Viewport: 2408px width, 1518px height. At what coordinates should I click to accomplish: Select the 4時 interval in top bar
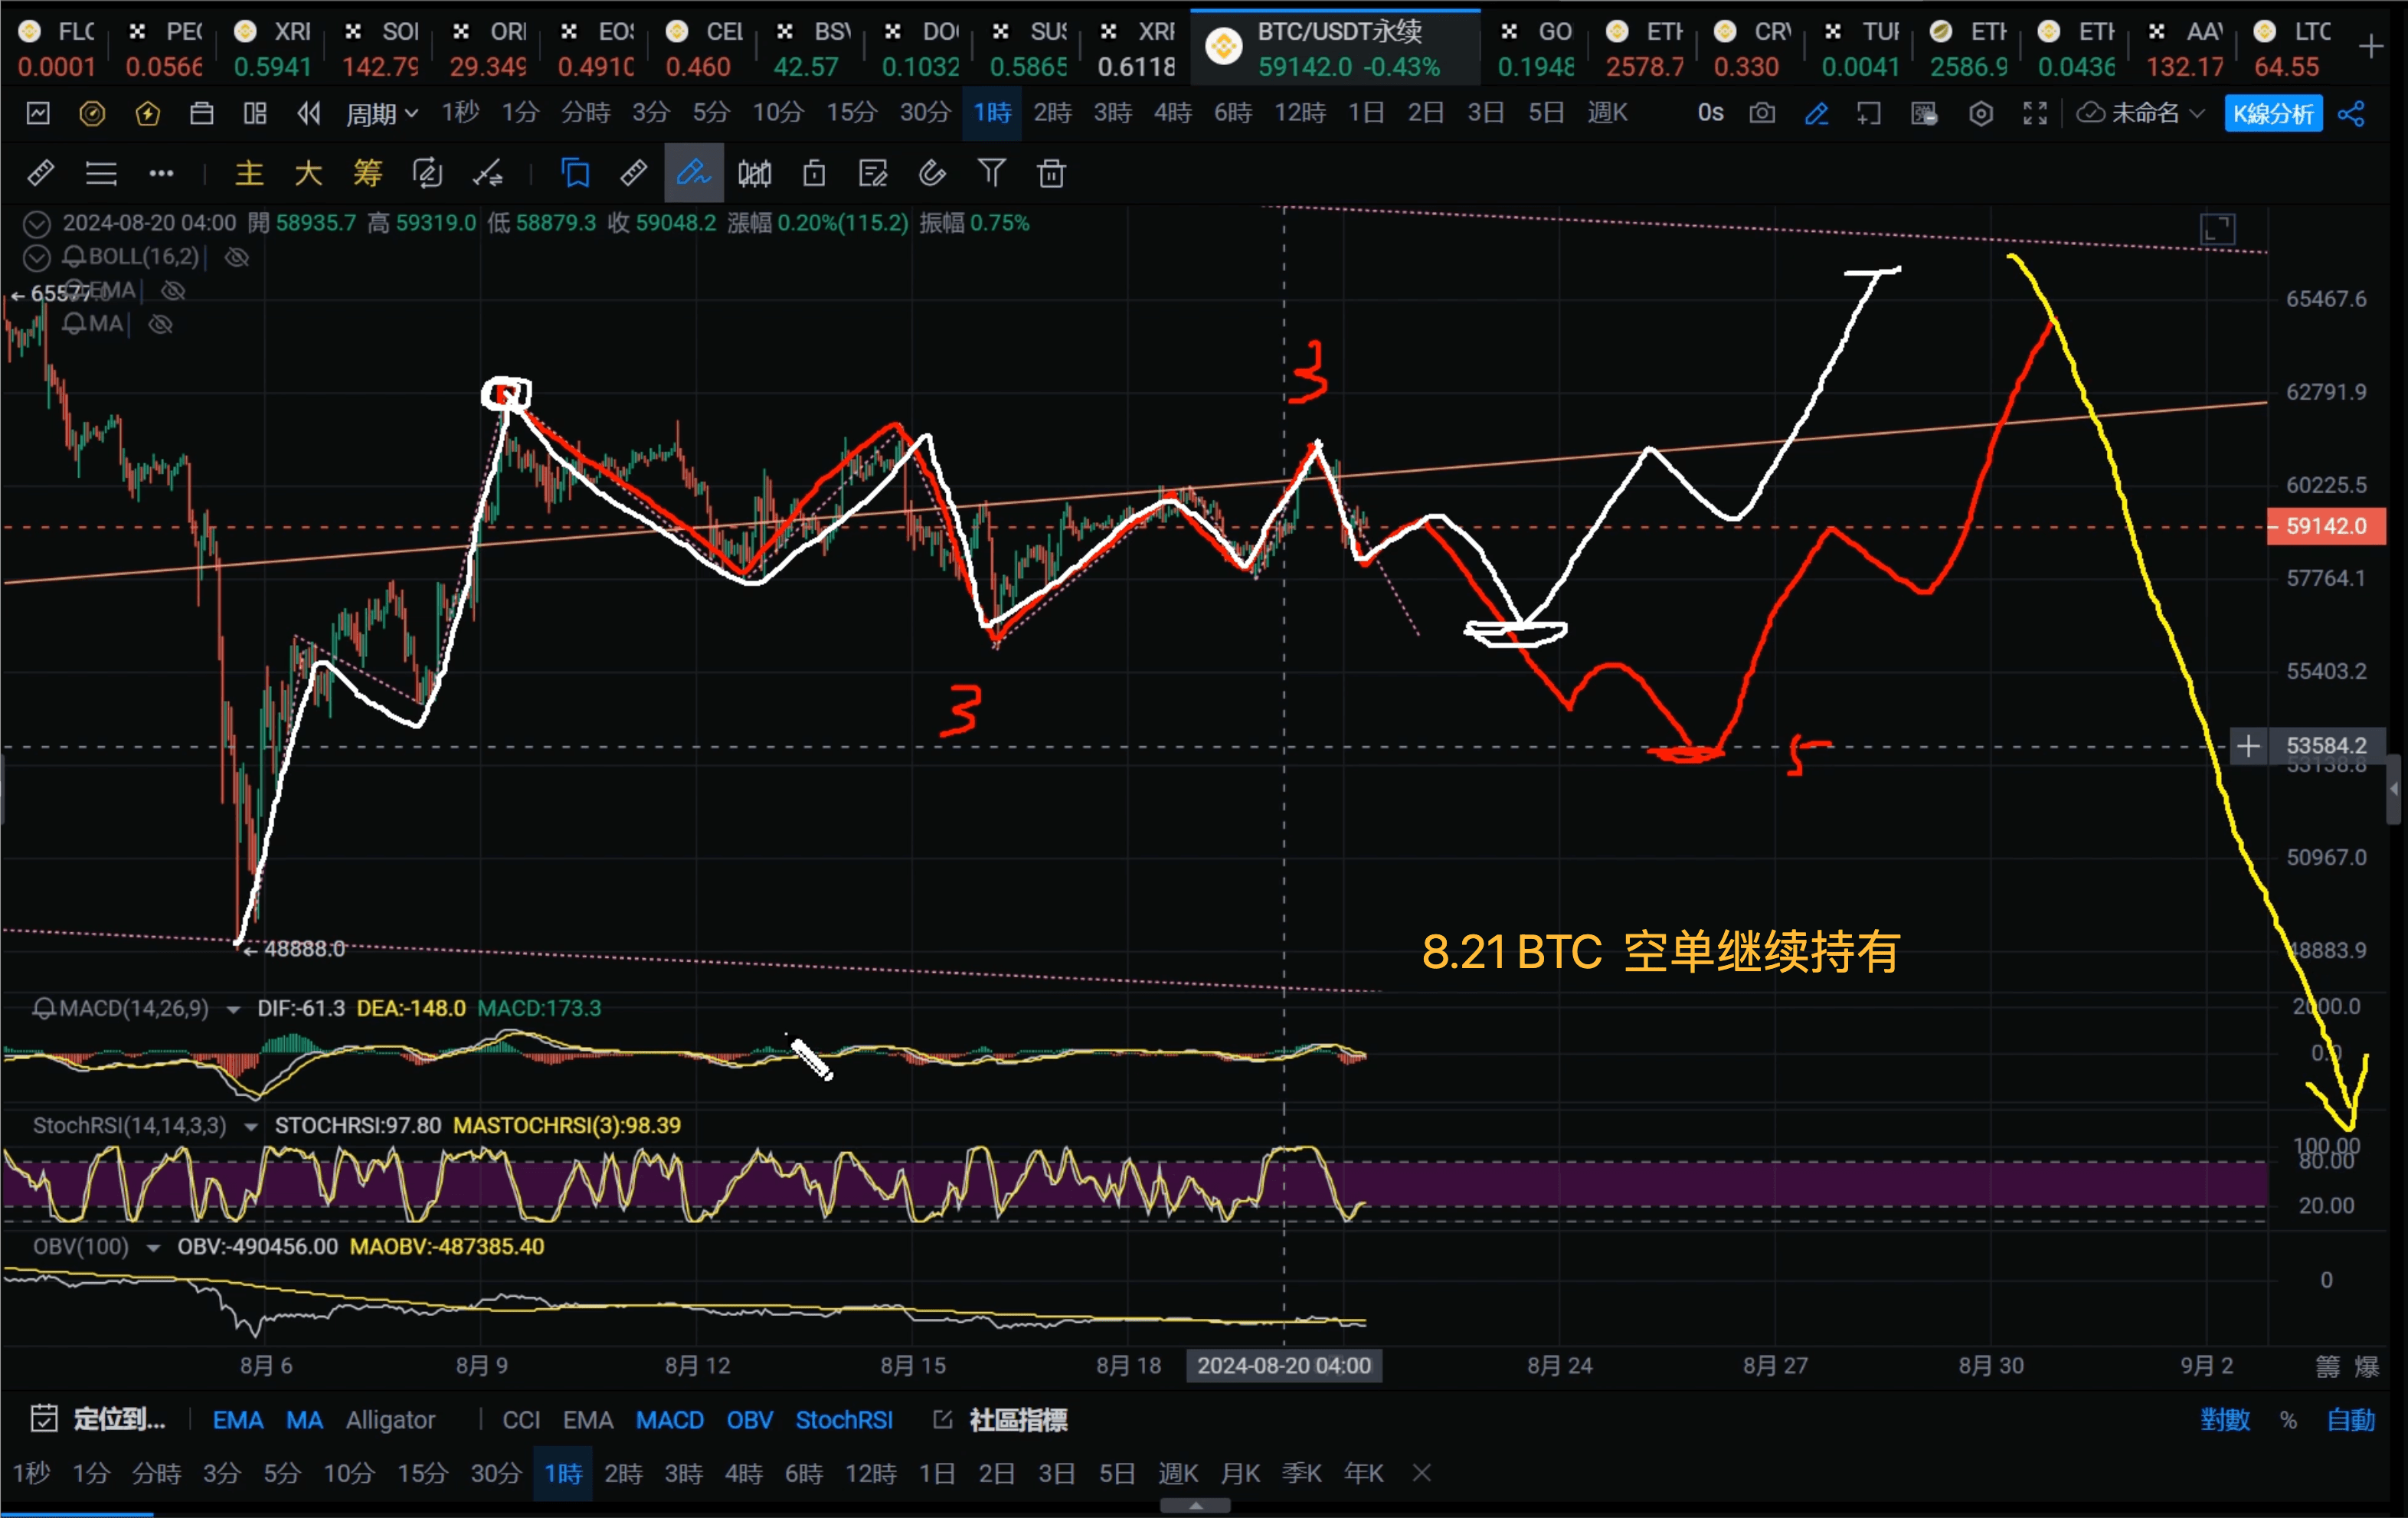coord(1172,113)
